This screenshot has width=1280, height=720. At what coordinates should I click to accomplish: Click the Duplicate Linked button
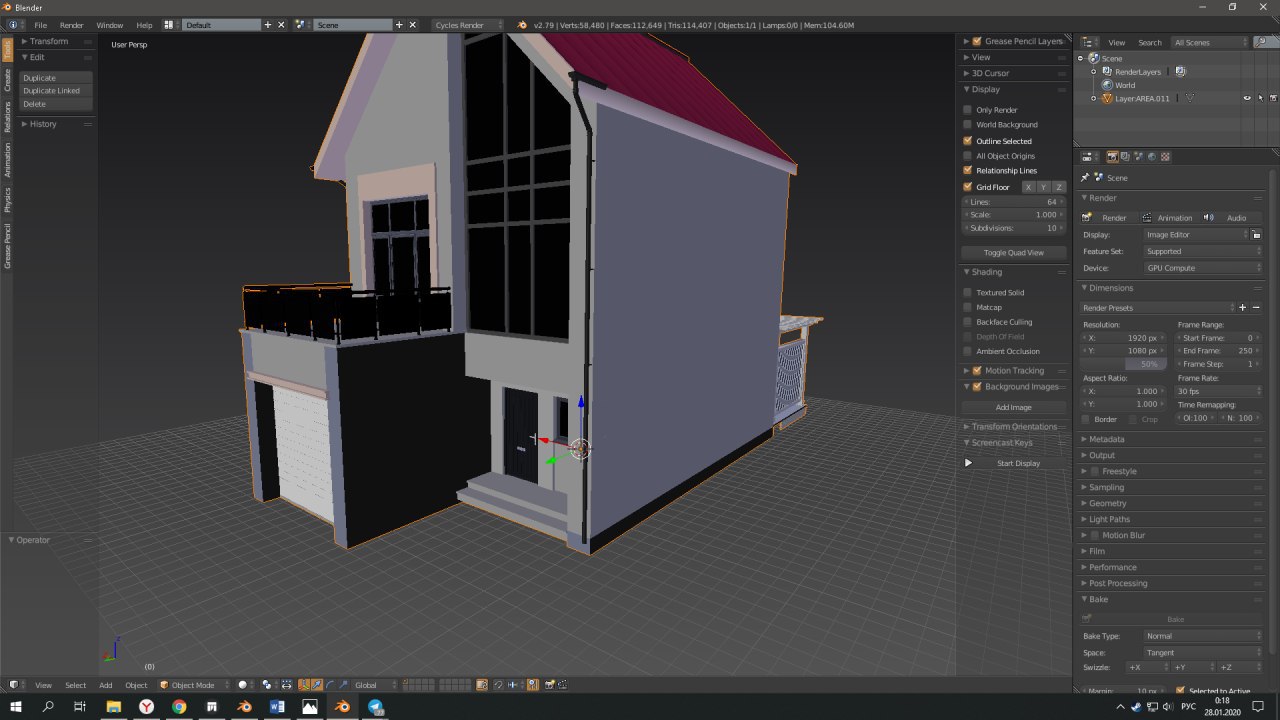(56, 91)
